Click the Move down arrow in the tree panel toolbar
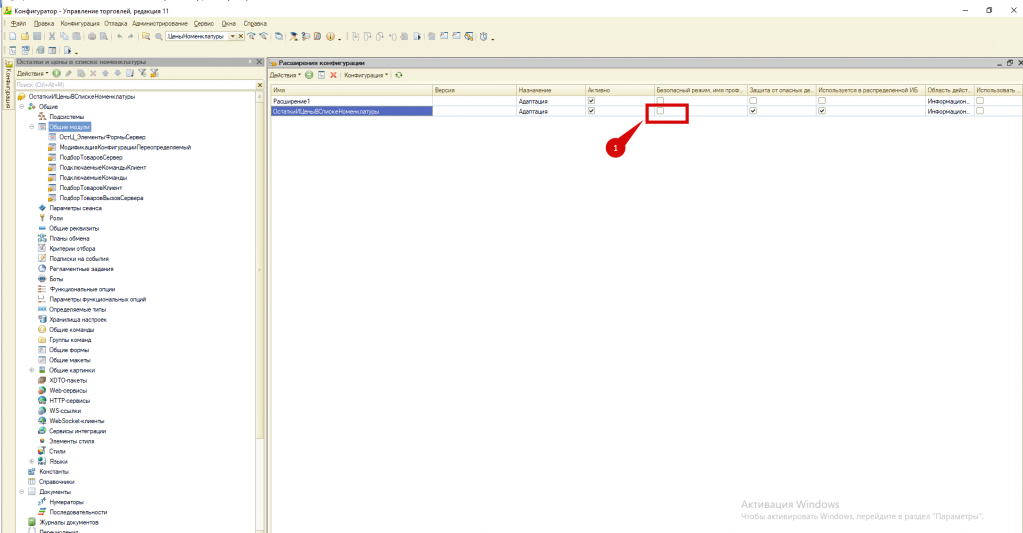Image resolution: width=1023 pixels, height=533 pixels. click(x=117, y=73)
